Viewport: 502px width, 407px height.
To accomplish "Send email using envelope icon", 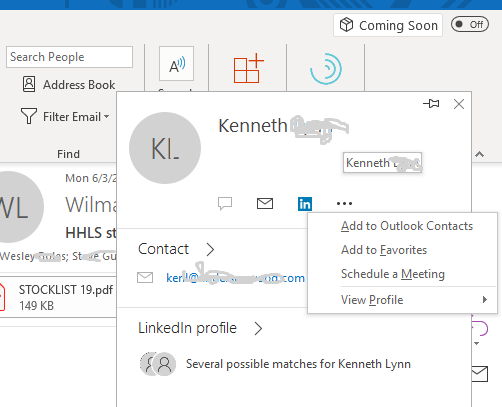I will click(265, 203).
